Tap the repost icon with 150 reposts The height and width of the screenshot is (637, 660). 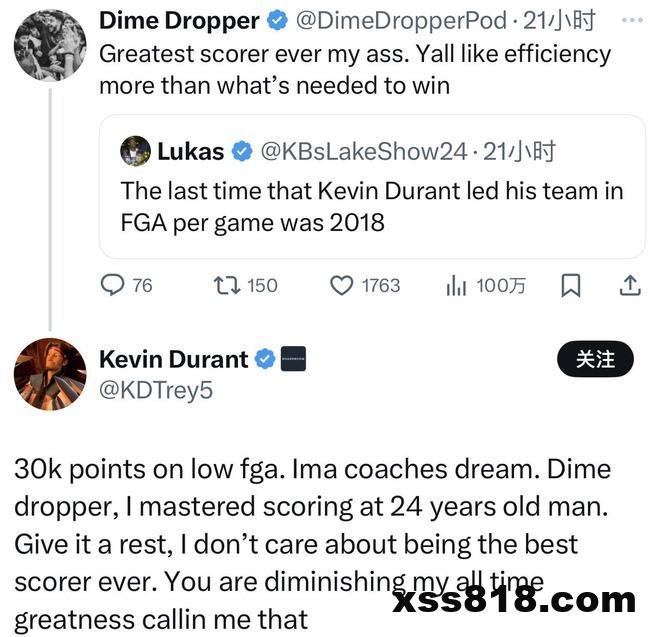point(227,285)
